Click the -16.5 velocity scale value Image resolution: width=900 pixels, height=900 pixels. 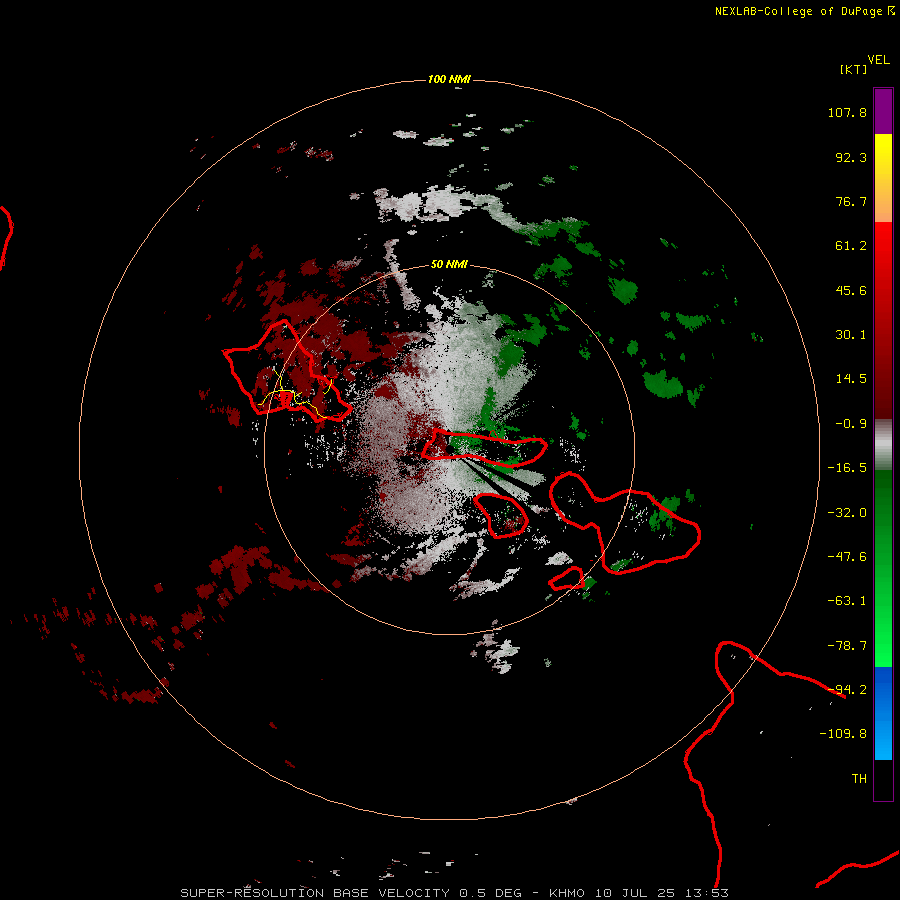coord(847,468)
